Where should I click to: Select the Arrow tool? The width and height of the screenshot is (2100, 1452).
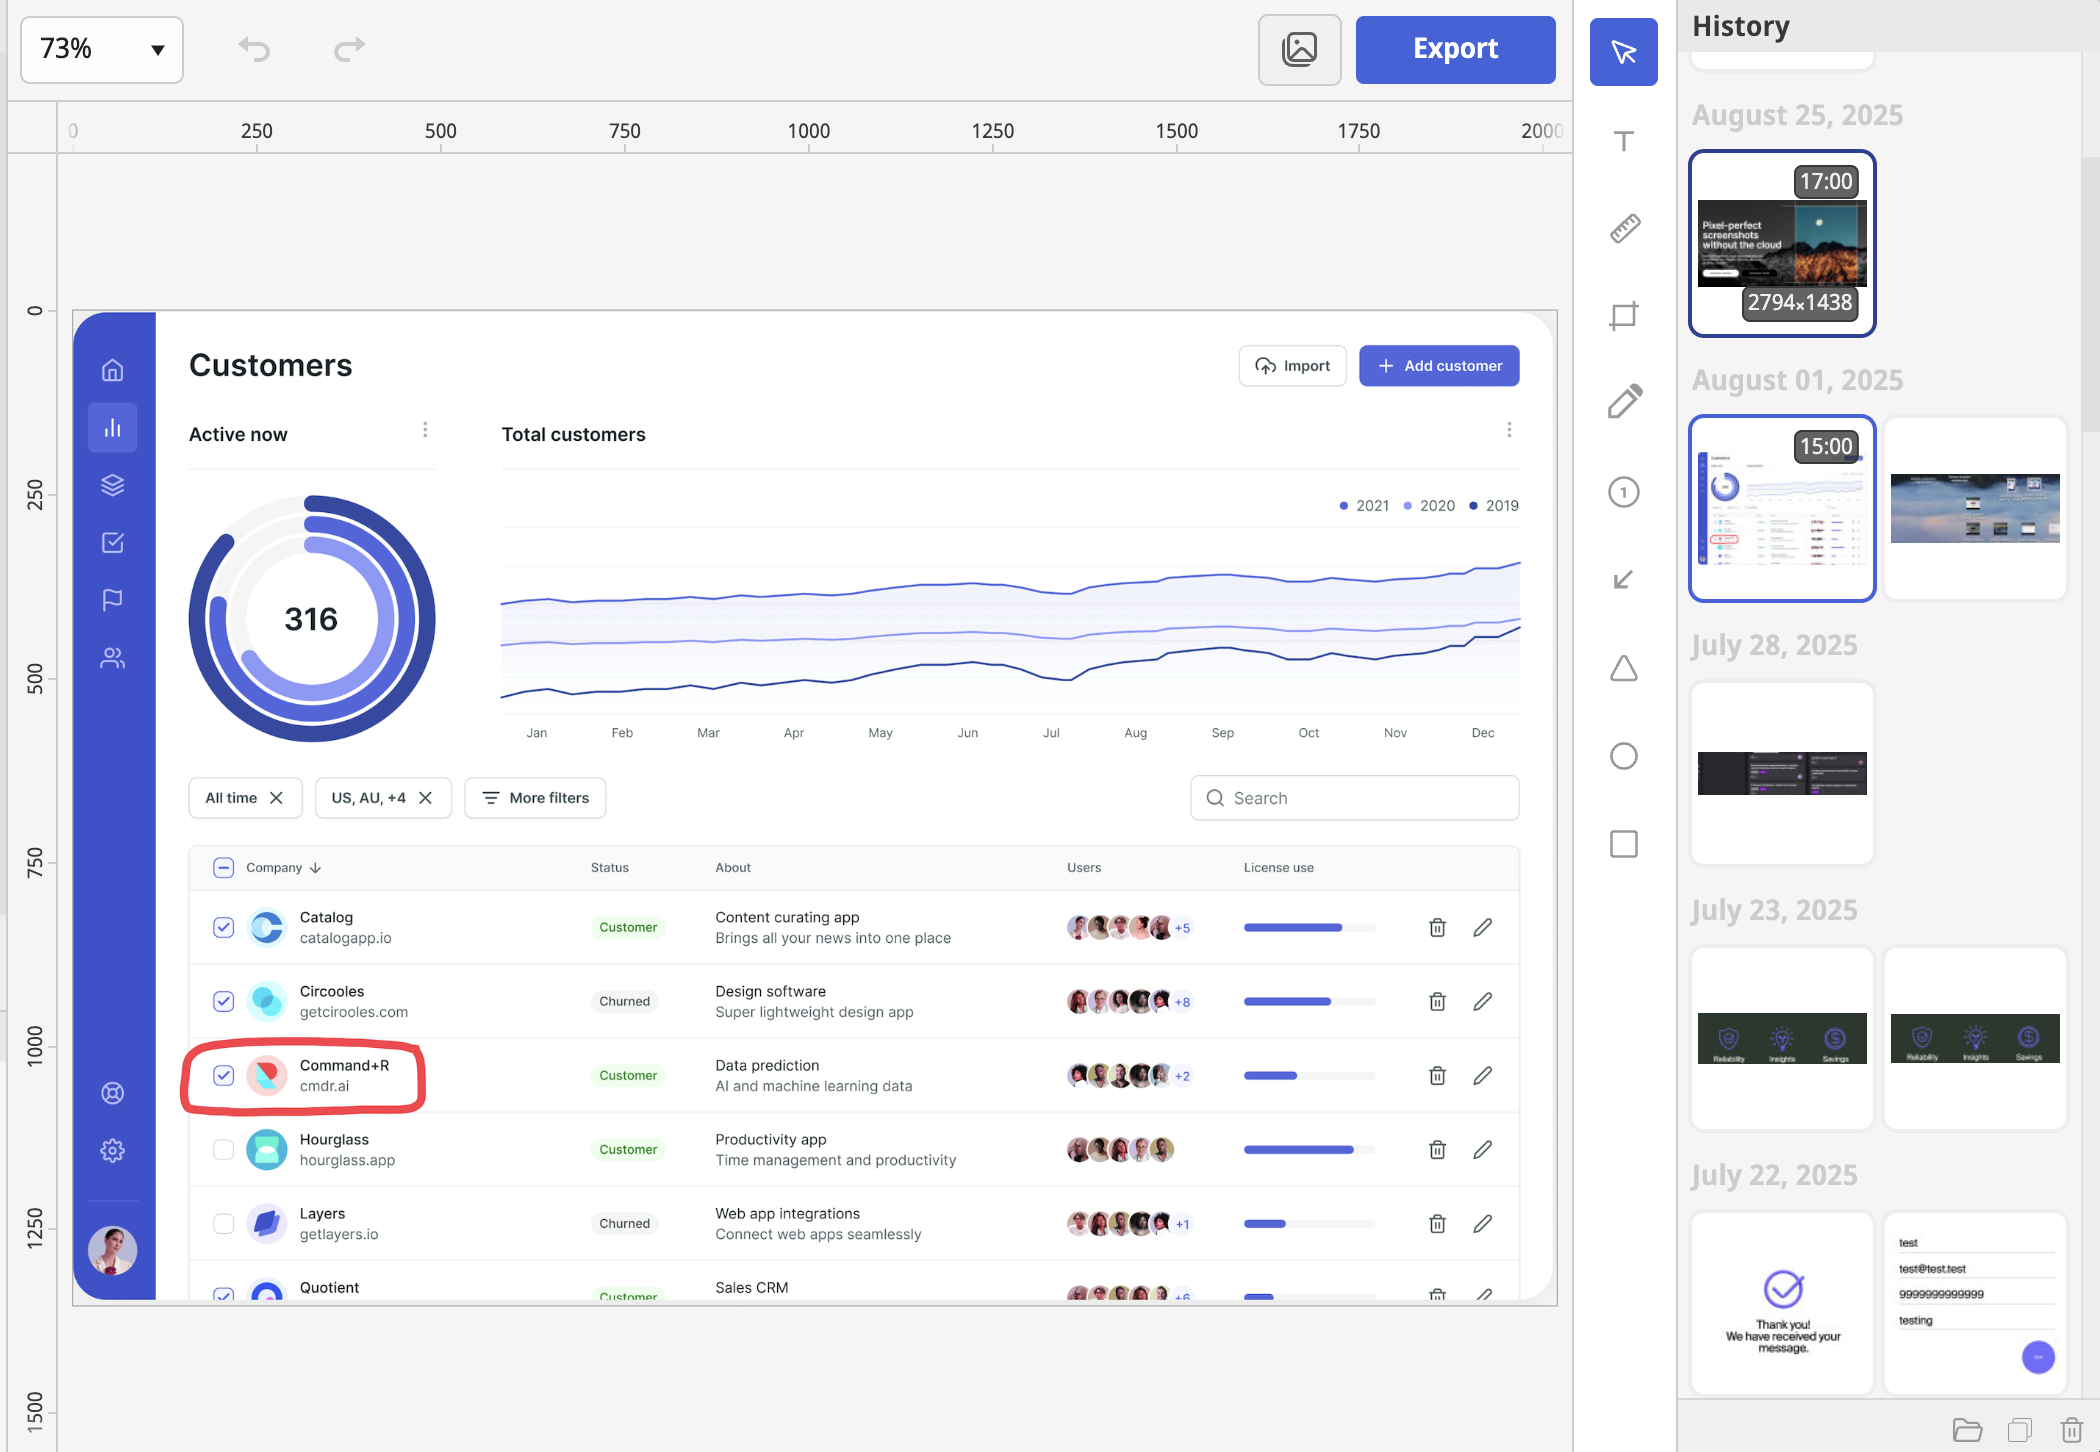1624,580
